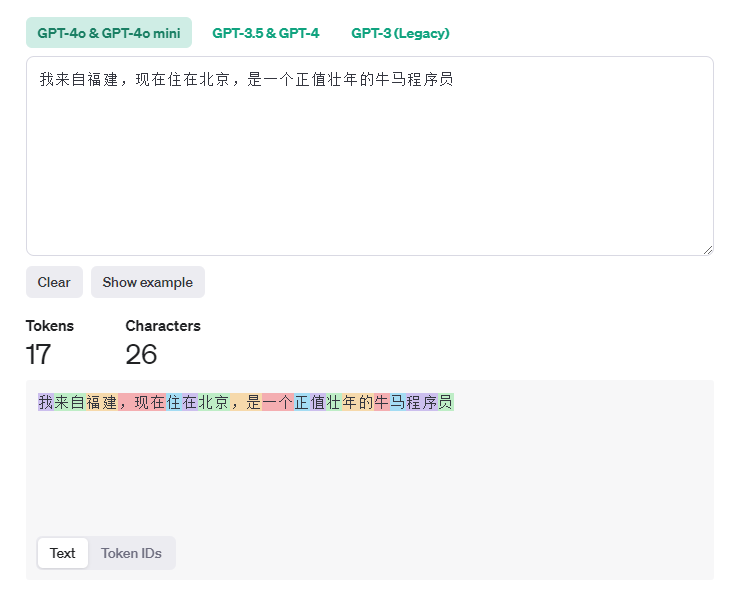Image resolution: width=747 pixels, height=590 pixels.
Task: Click the Tokens count value 17
Action: pos(38,354)
